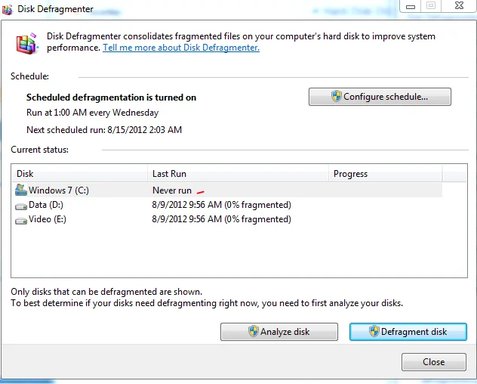Click the shield icon on Configure schedule

pyautogui.click(x=336, y=96)
